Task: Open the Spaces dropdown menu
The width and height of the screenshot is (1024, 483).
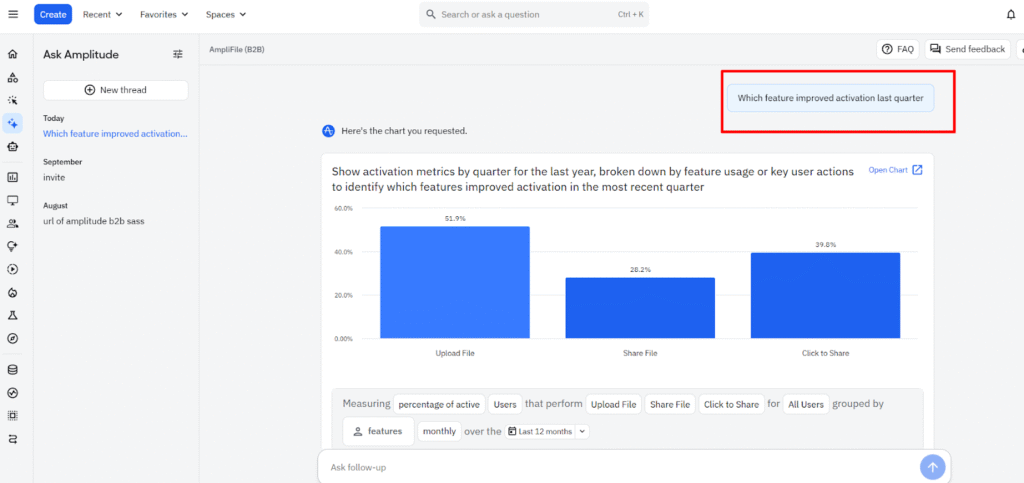Action: [226, 15]
